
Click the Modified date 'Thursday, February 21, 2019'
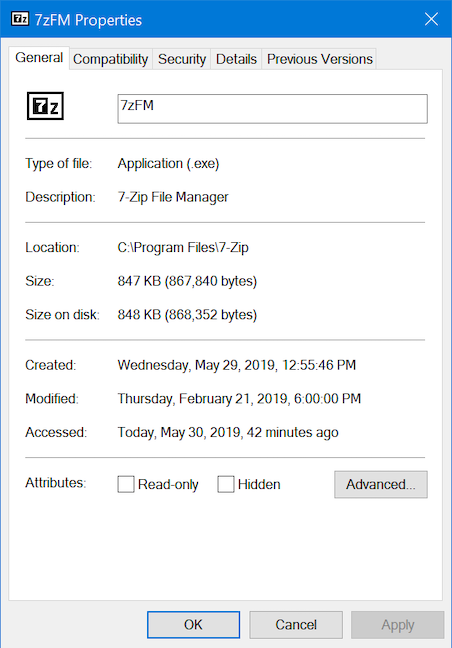click(202, 398)
